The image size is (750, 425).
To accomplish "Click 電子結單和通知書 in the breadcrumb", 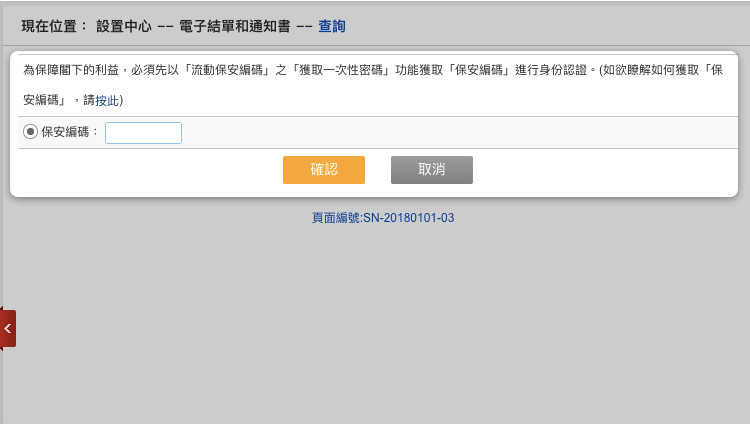I will (x=234, y=26).
